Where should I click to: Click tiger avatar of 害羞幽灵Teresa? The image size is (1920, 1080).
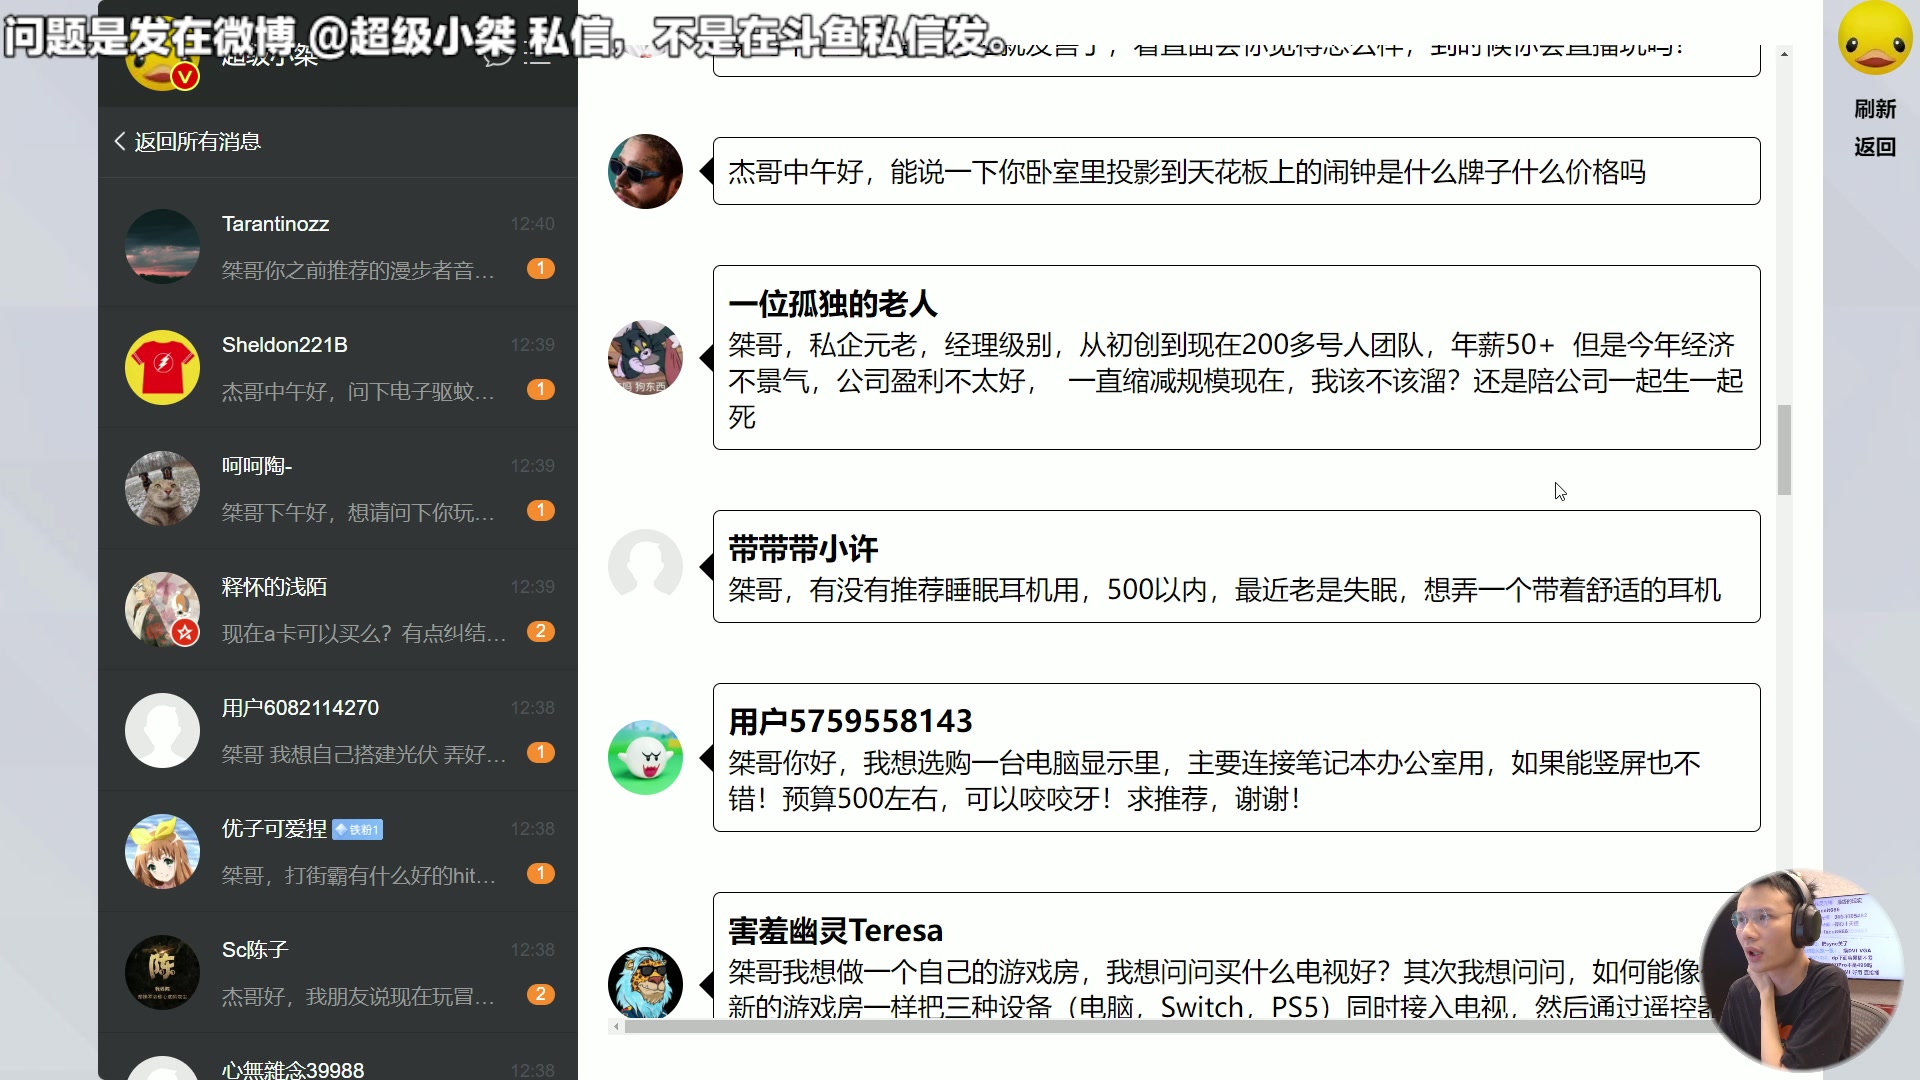tap(645, 983)
